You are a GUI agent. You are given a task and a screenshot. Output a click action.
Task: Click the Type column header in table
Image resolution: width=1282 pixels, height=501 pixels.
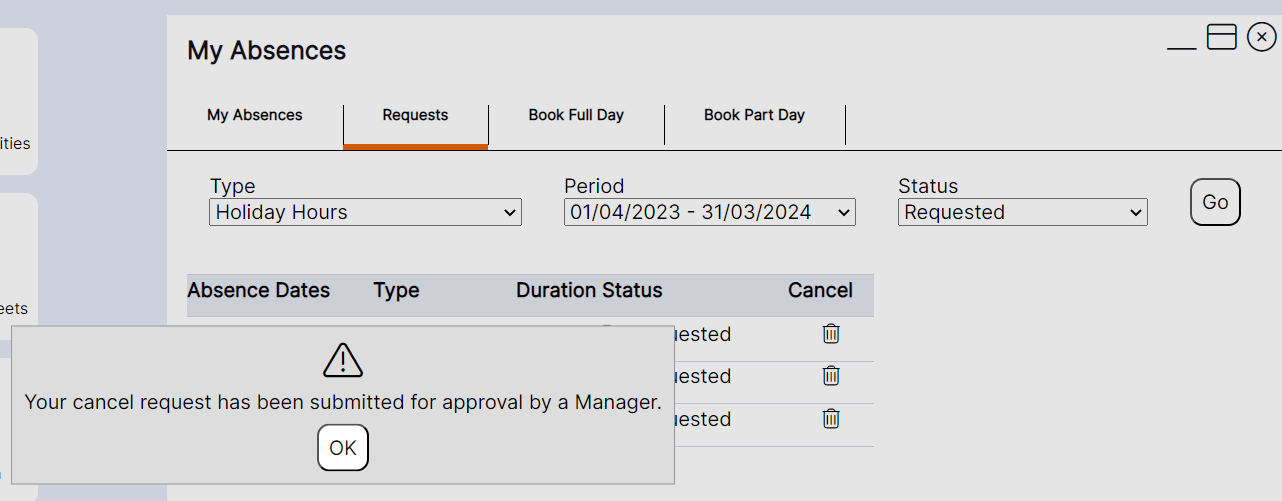coord(396,290)
